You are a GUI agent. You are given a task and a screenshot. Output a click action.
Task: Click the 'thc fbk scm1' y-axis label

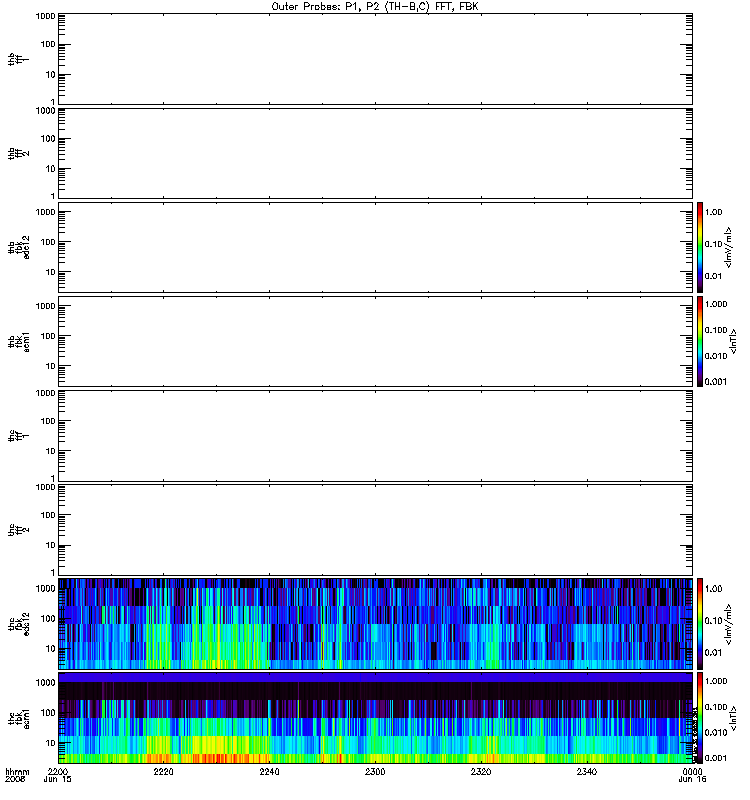pos(19,718)
